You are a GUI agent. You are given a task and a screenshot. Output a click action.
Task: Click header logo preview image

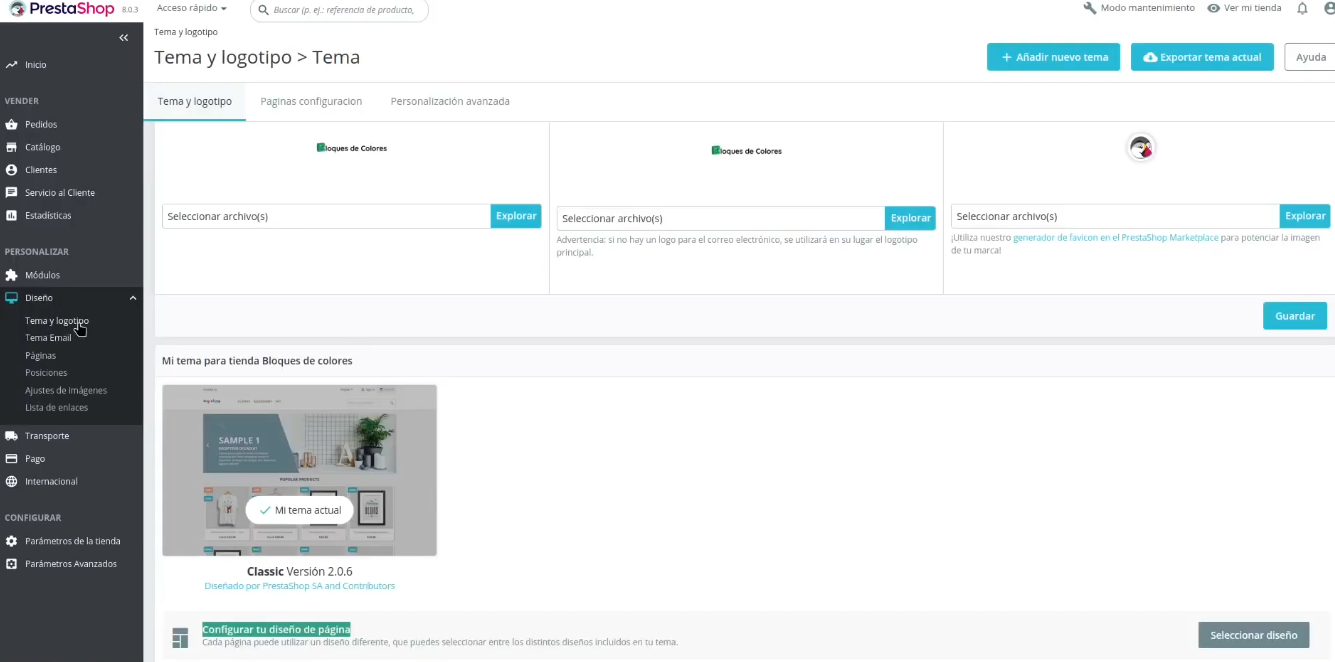(x=351, y=148)
